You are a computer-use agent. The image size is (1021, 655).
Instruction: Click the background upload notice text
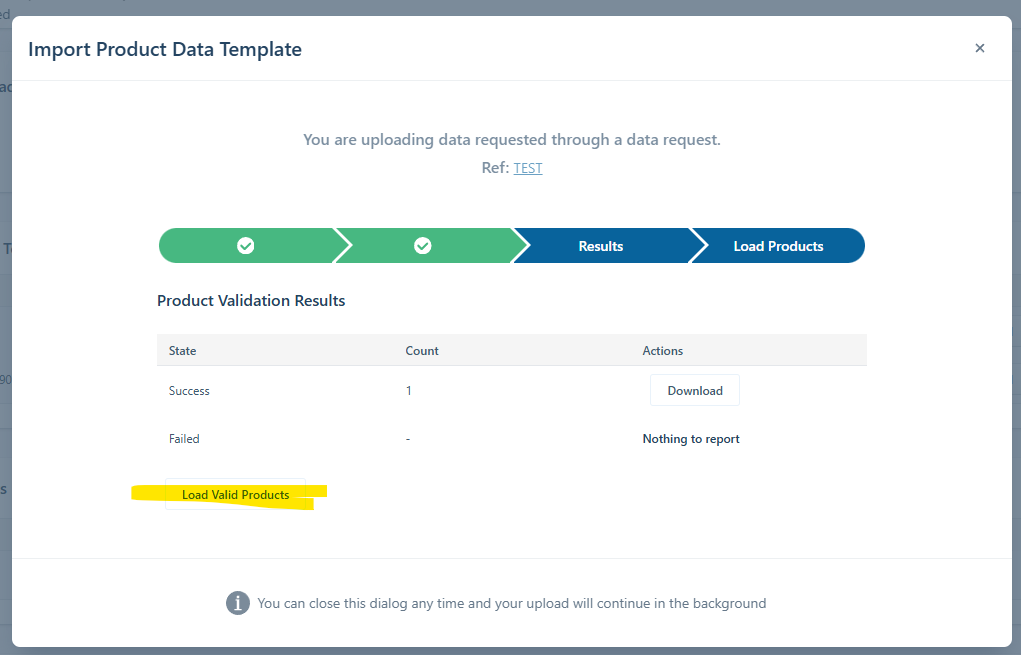pos(511,603)
